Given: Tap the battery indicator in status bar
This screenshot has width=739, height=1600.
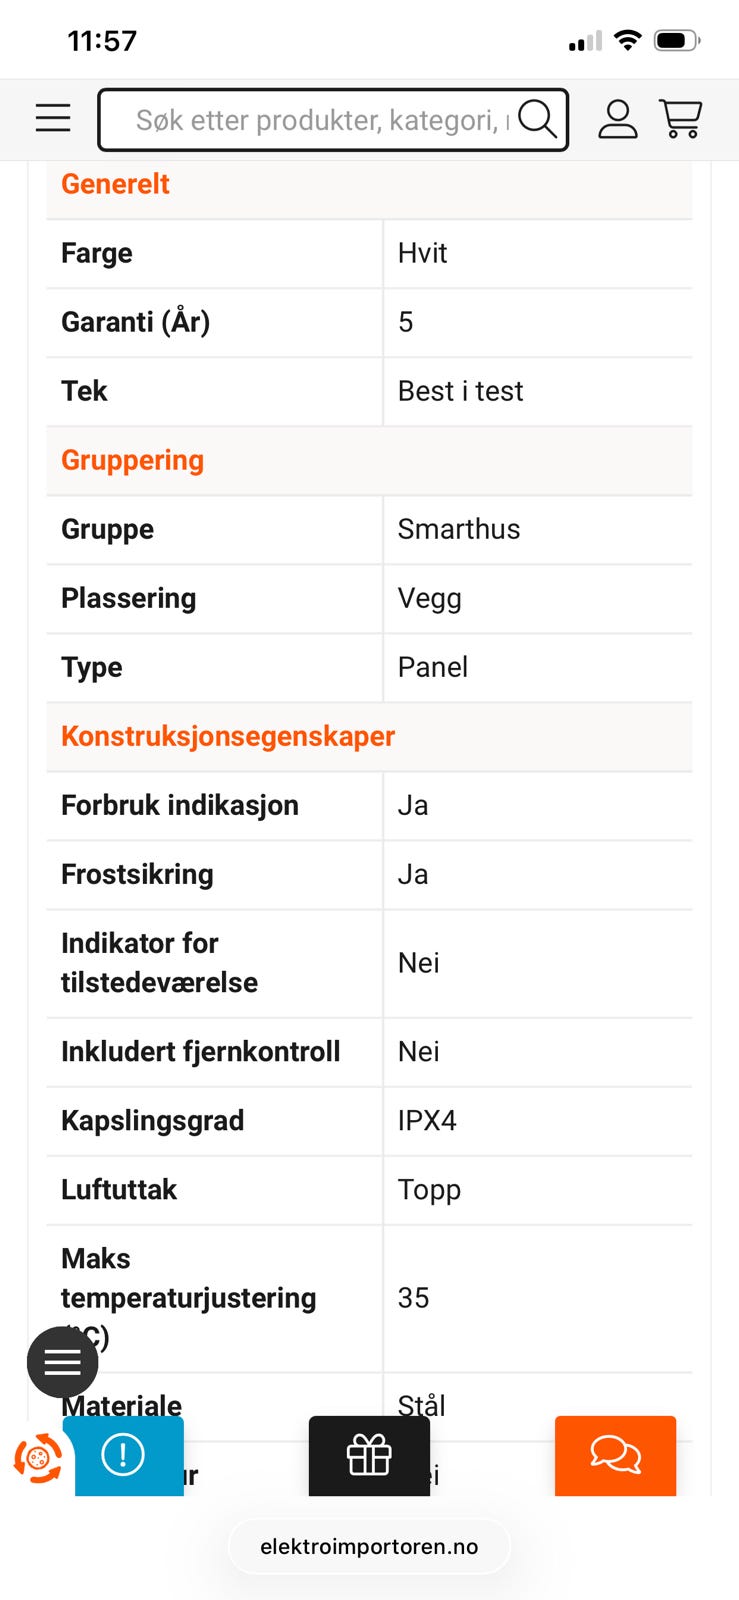Looking at the screenshot, I should (676, 41).
